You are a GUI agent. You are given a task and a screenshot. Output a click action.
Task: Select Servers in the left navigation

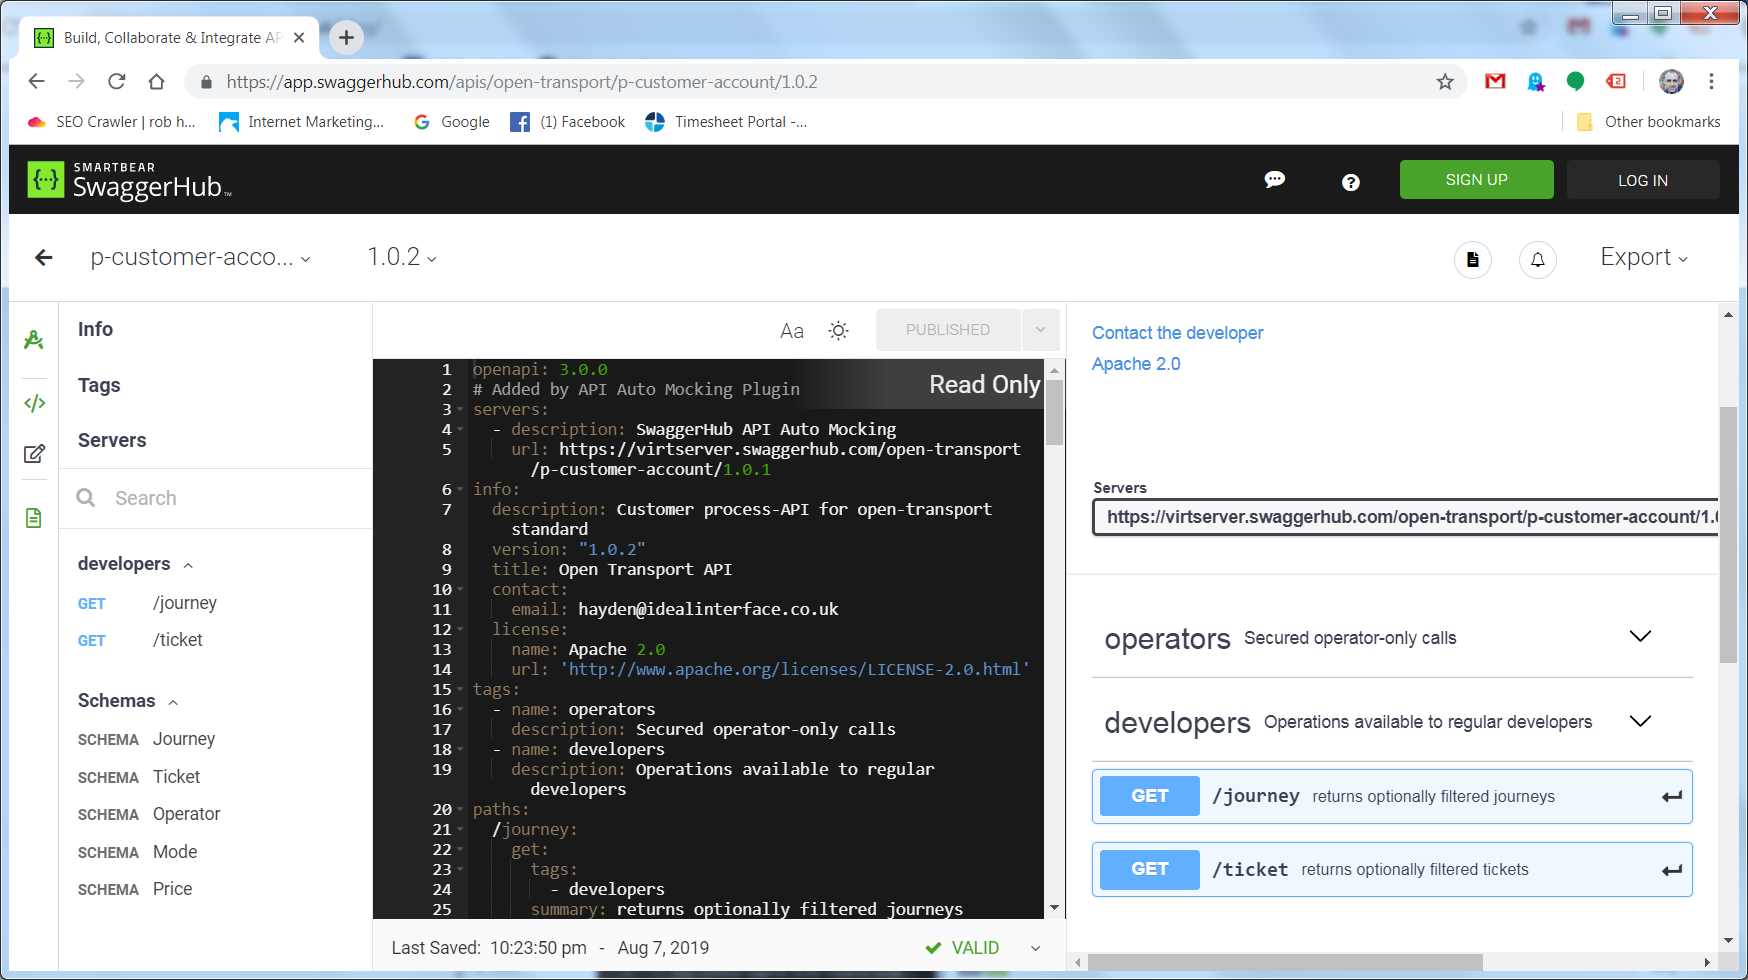pyautogui.click(x=112, y=440)
